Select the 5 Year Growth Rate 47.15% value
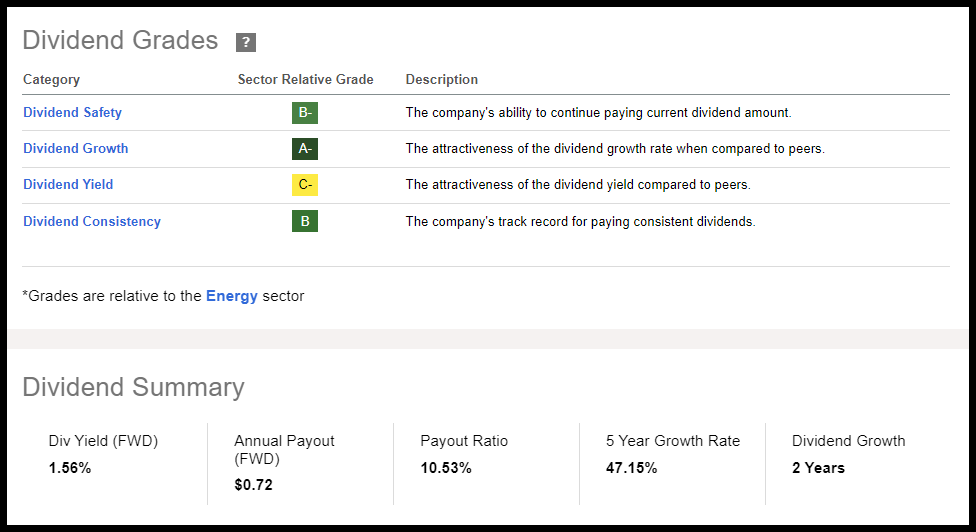Screen dimensions: 976x532 click(632, 468)
